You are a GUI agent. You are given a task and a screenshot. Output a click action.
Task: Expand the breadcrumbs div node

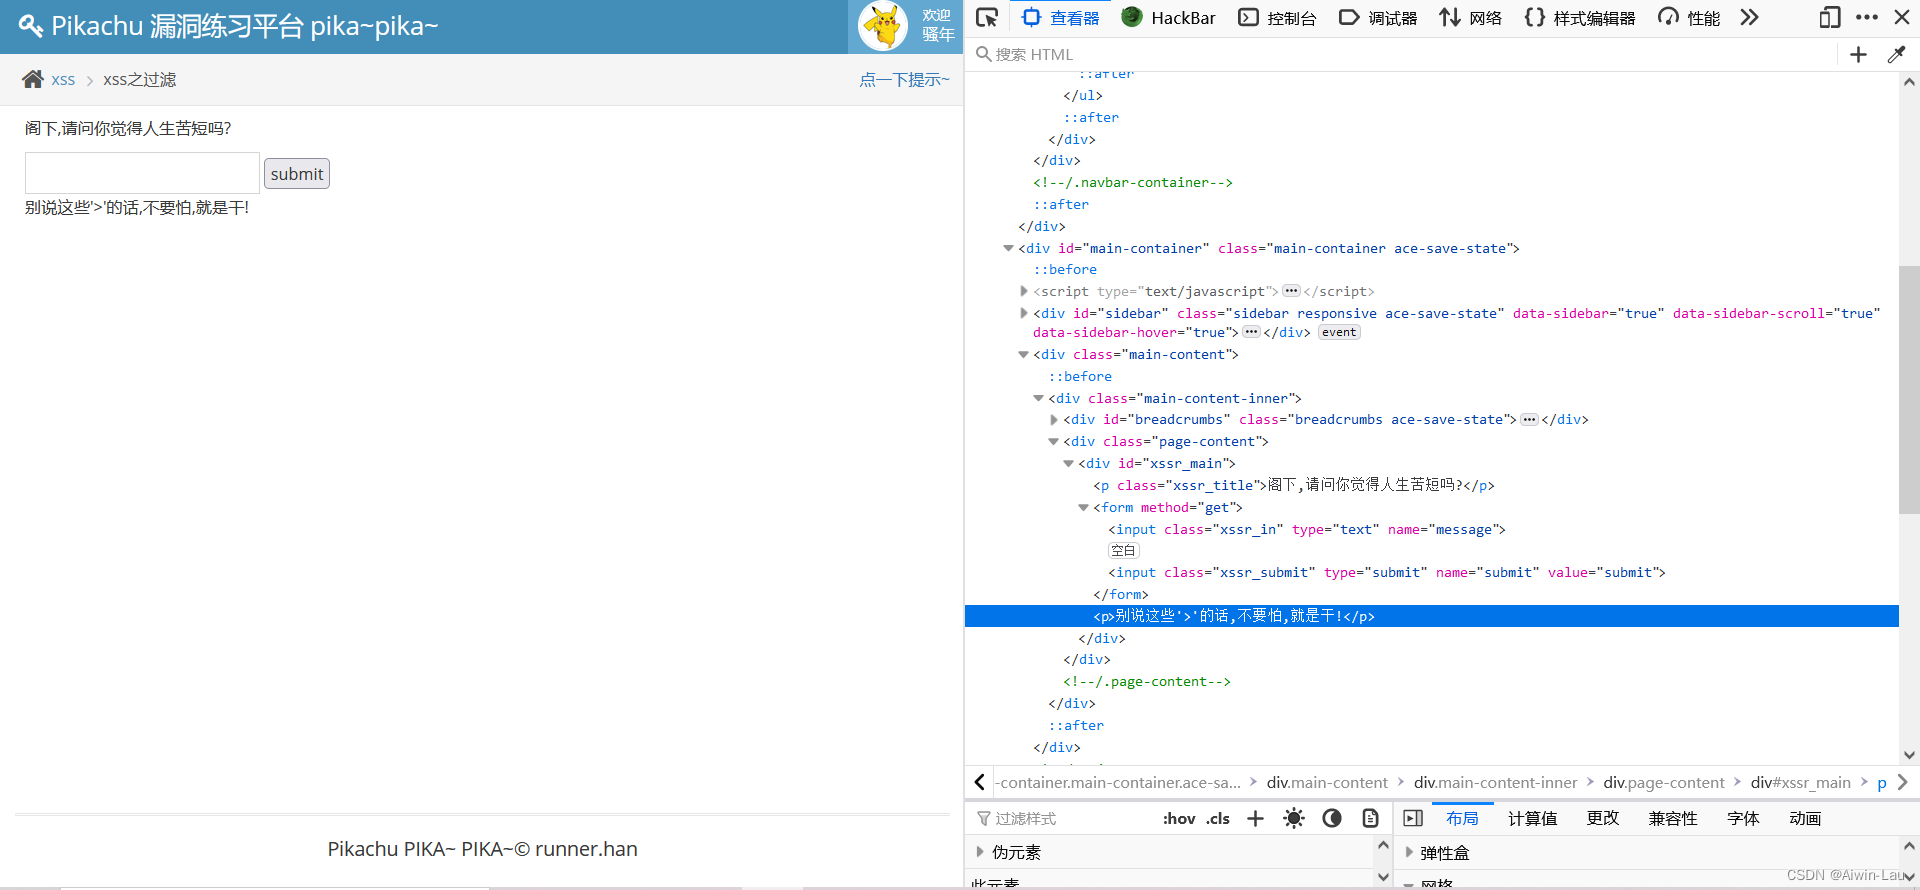[x=1053, y=420]
